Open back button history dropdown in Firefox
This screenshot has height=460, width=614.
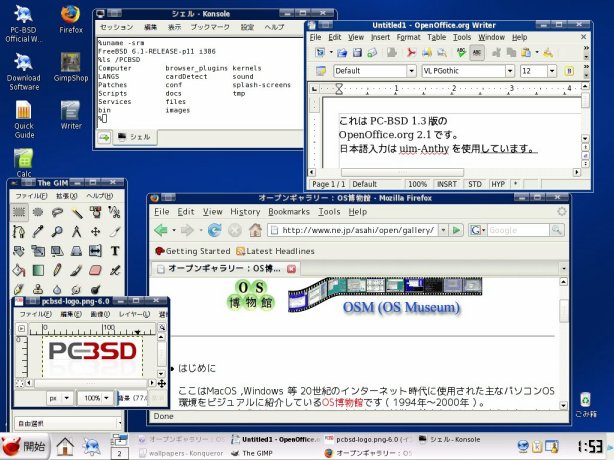174,230
